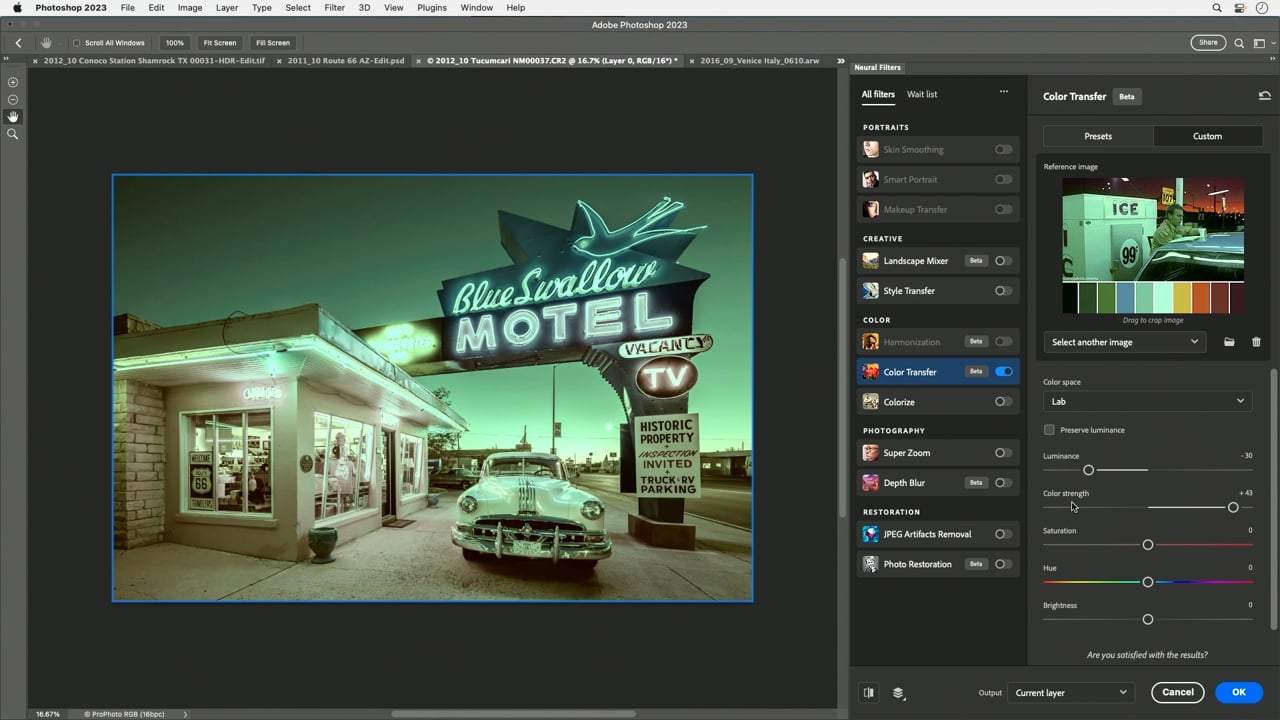Turn on the Super Zoom toggle
The height and width of the screenshot is (720, 1280).
(1003, 452)
